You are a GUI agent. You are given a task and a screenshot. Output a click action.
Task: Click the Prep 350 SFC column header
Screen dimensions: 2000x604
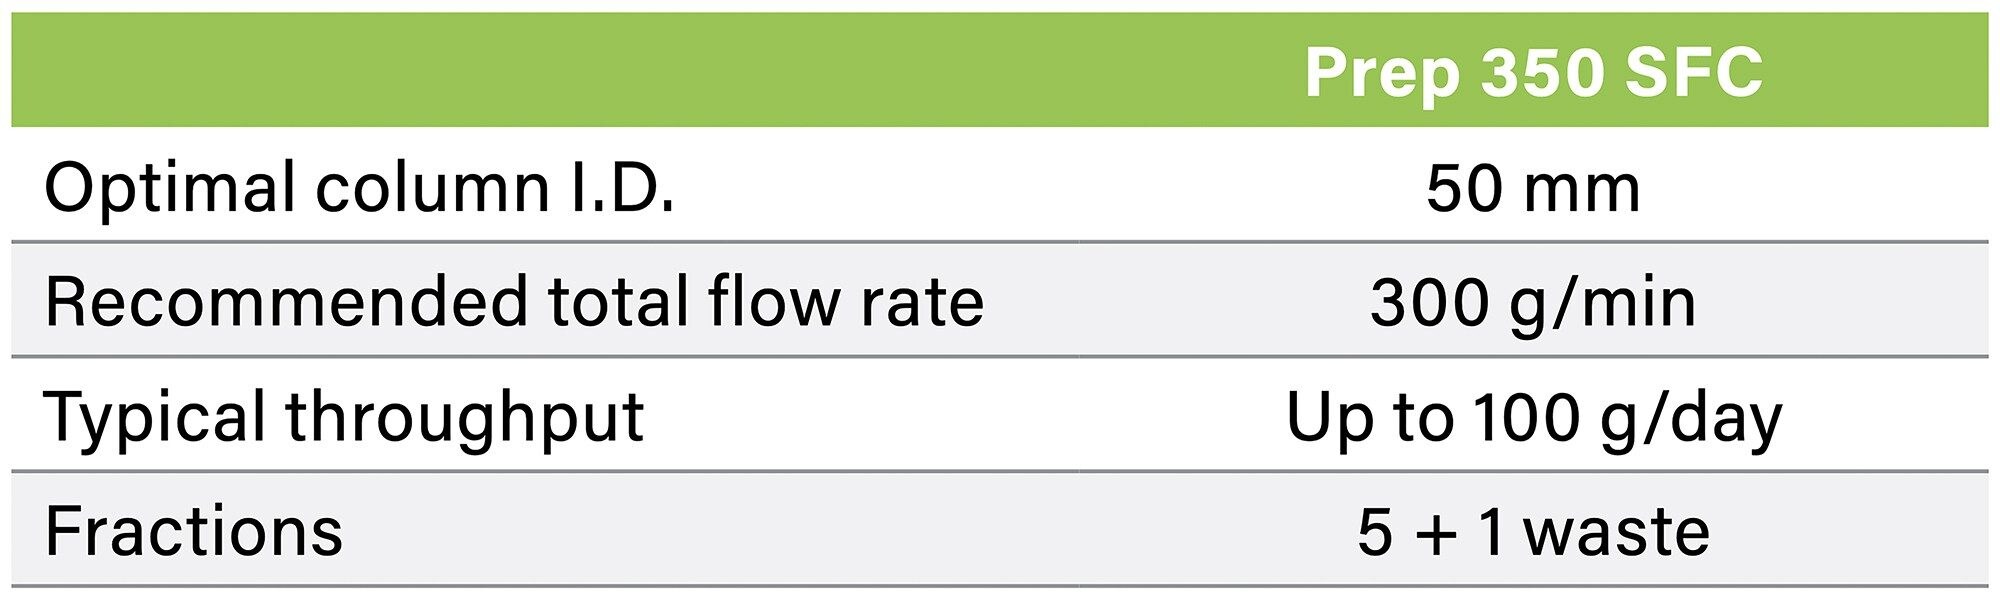pos(1533,72)
